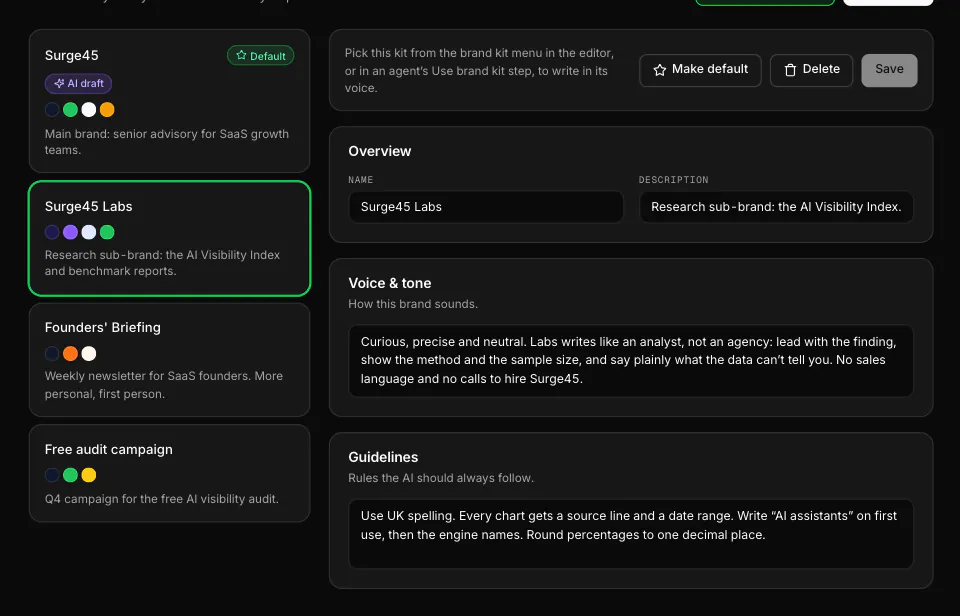Click the dark swatch on Surge45 Labs card
Screen dimensions: 960x616
[52, 232]
